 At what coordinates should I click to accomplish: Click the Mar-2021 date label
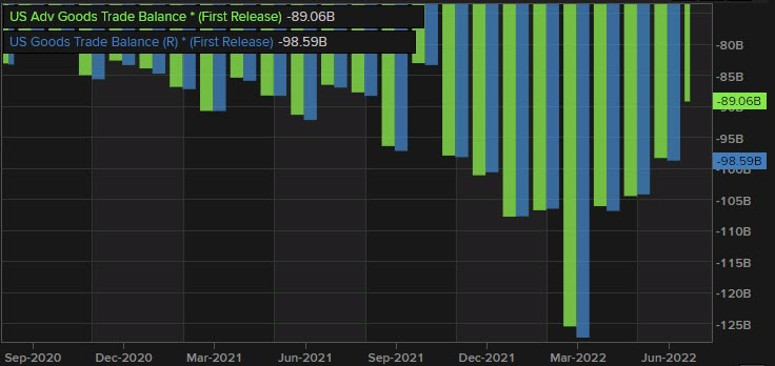pyautogui.click(x=214, y=357)
